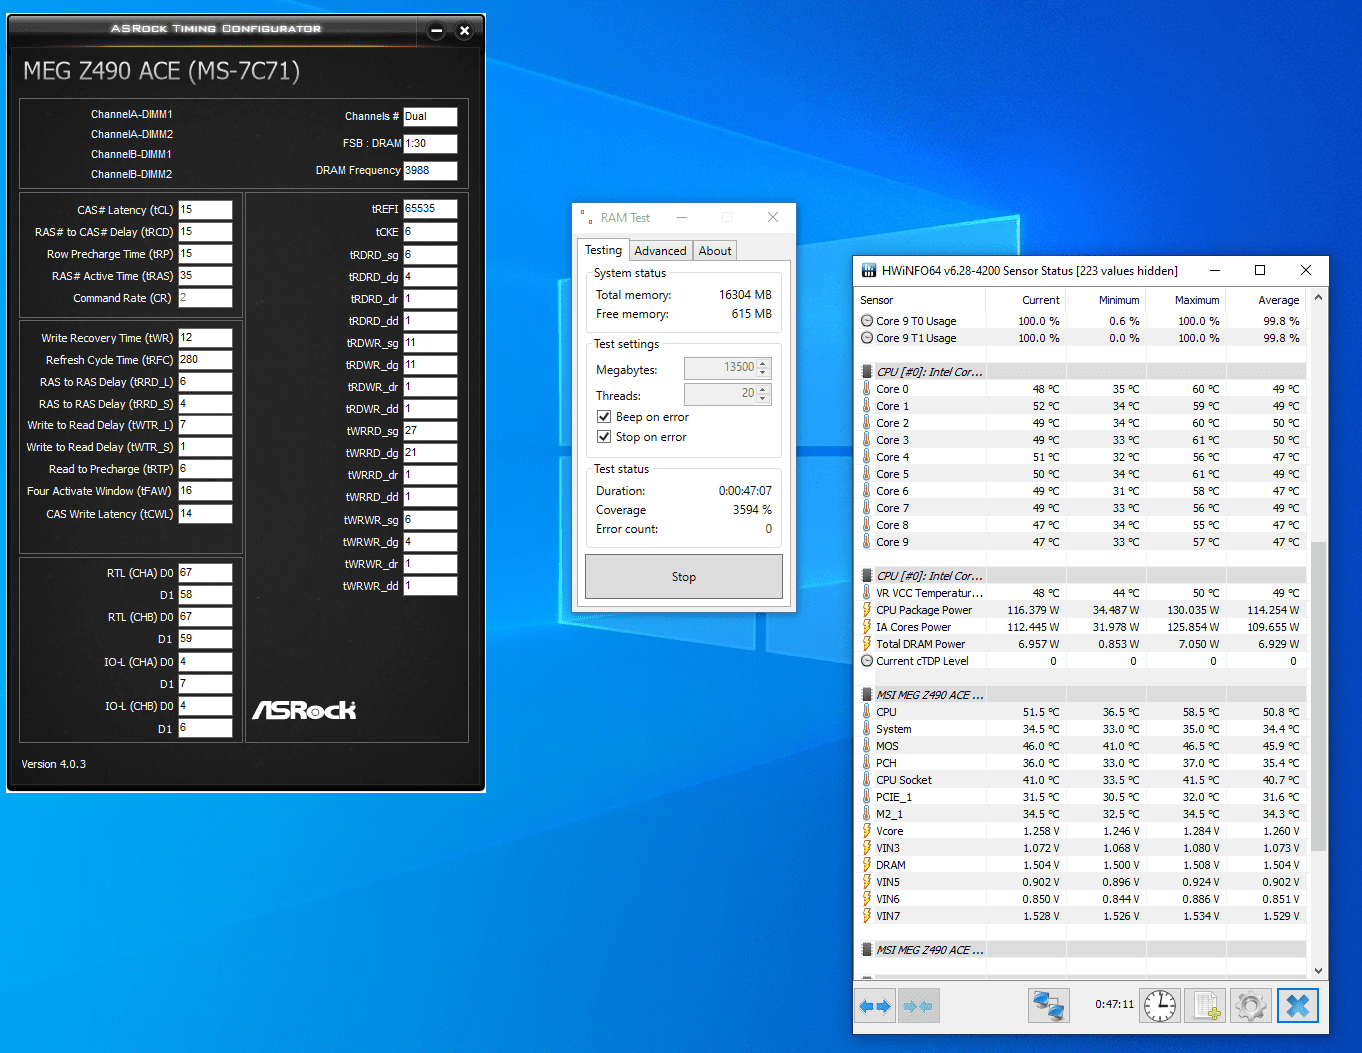Click the Four Activate Window (tFAW) field

click(x=205, y=491)
